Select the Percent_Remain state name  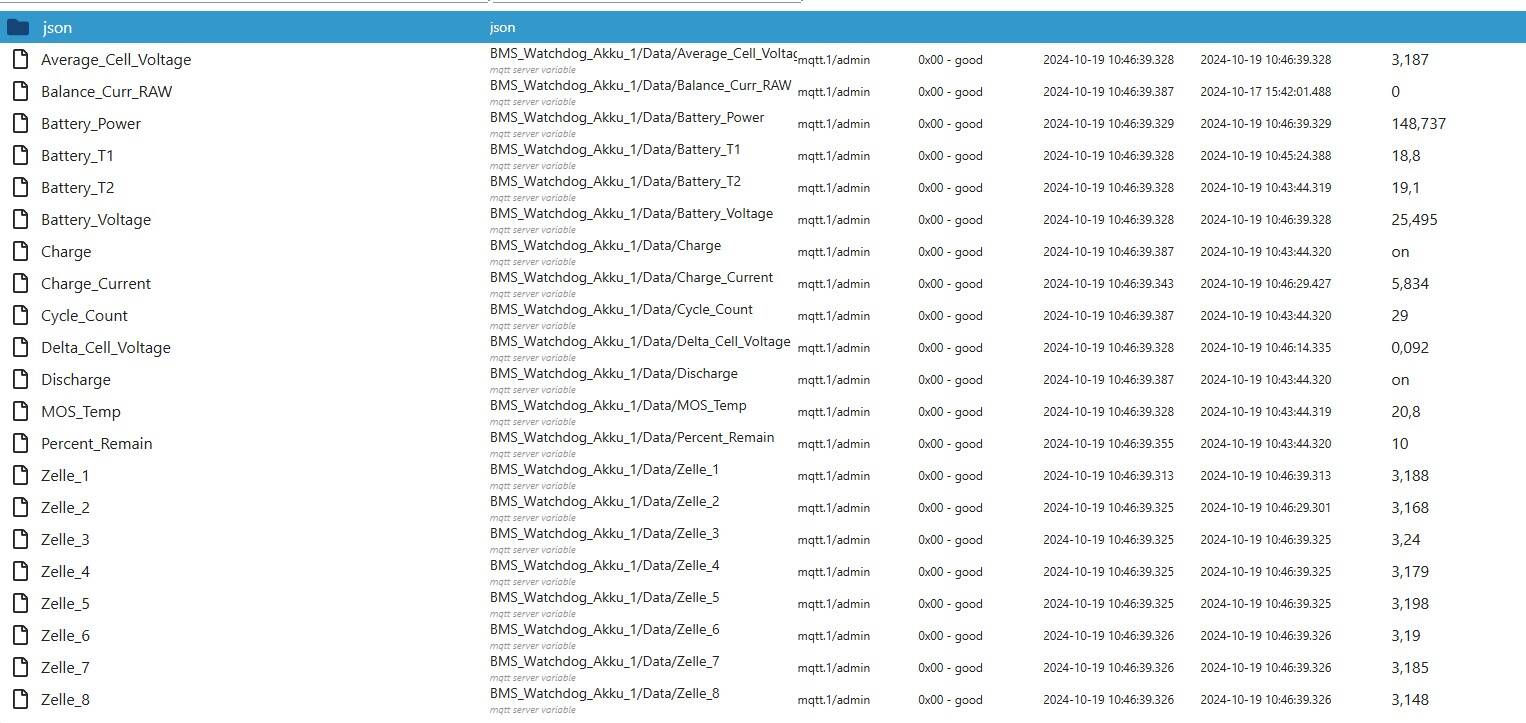pyautogui.click(x=97, y=444)
